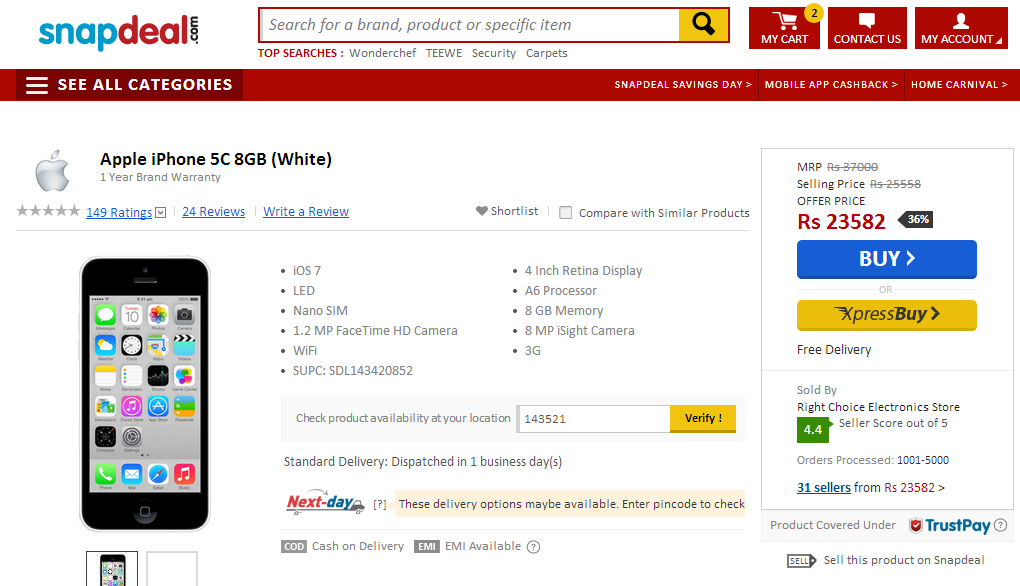1020x586 pixels.
Task: Click the Nano SIM spec
Action: pyautogui.click(x=320, y=311)
